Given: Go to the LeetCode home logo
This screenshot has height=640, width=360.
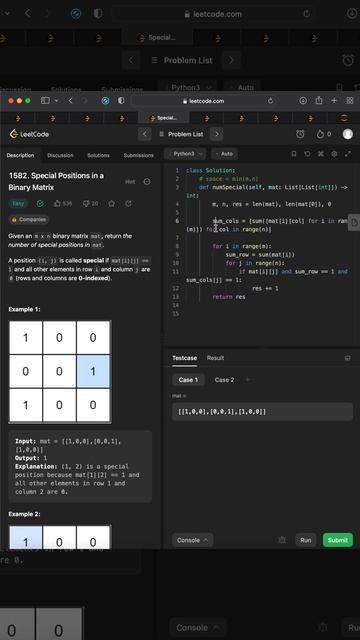Looking at the screenshot, I should click(29, 134).
